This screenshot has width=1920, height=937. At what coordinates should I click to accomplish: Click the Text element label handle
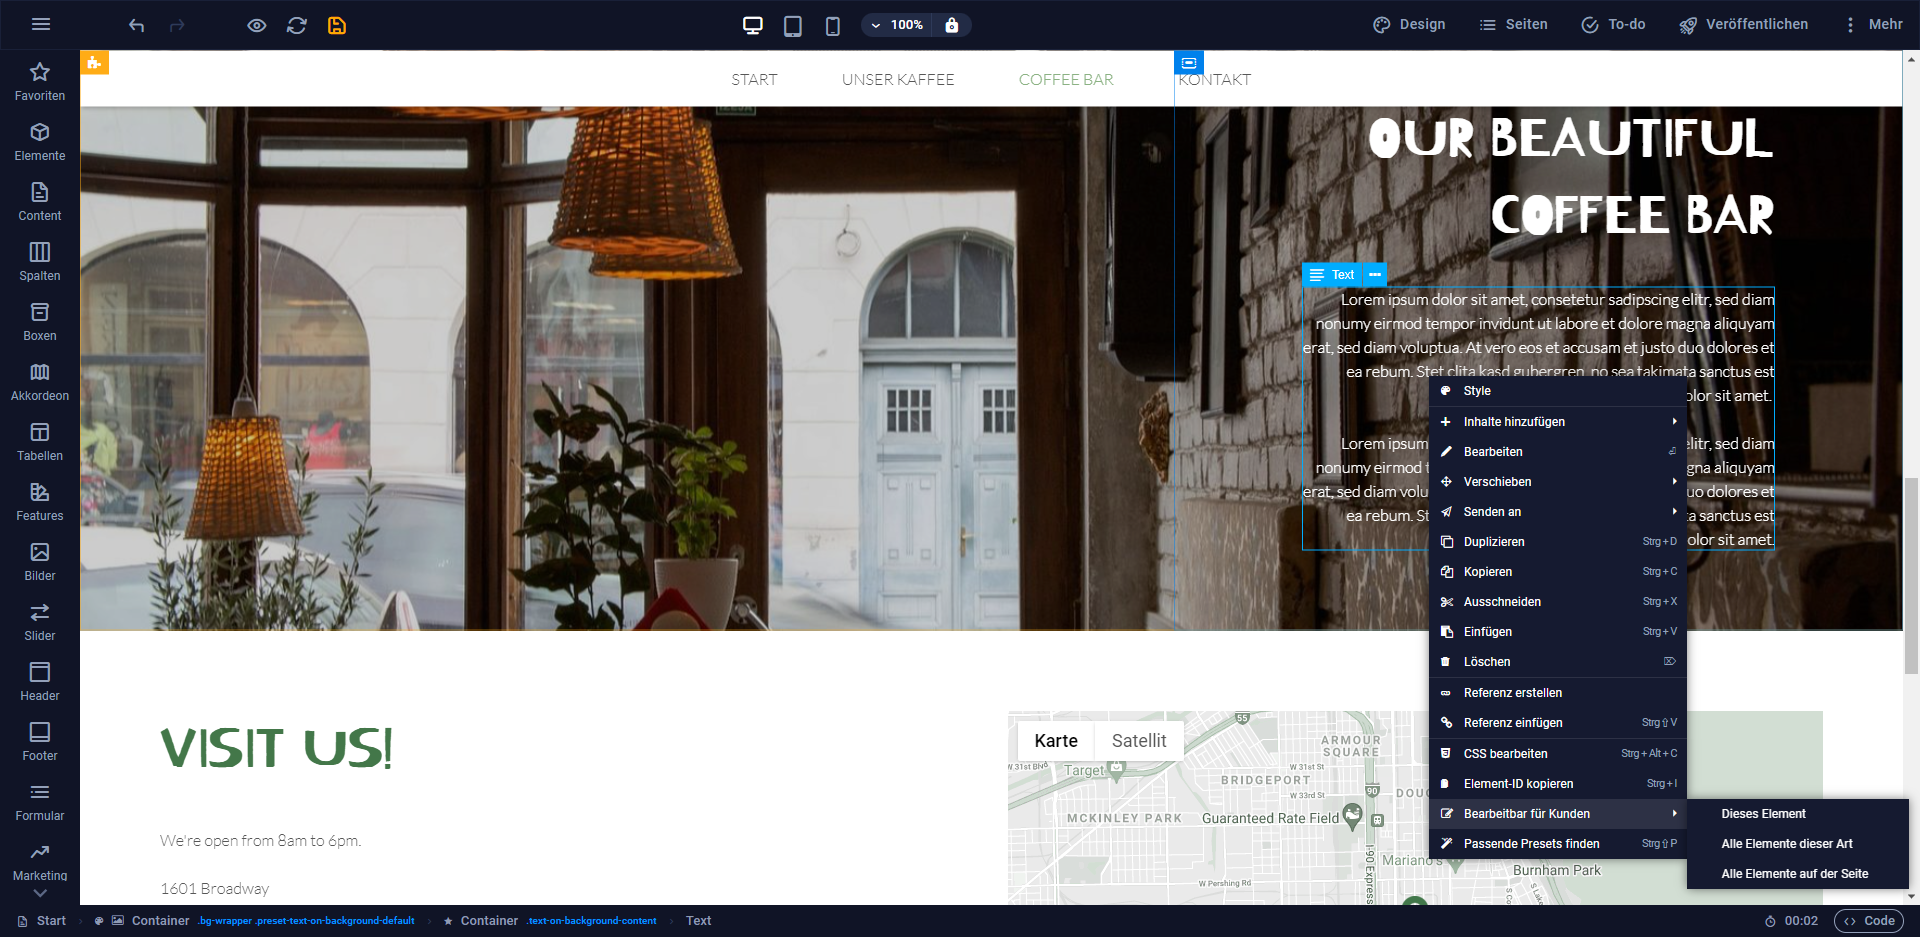pyautogui.click(x=1332, y=275)
